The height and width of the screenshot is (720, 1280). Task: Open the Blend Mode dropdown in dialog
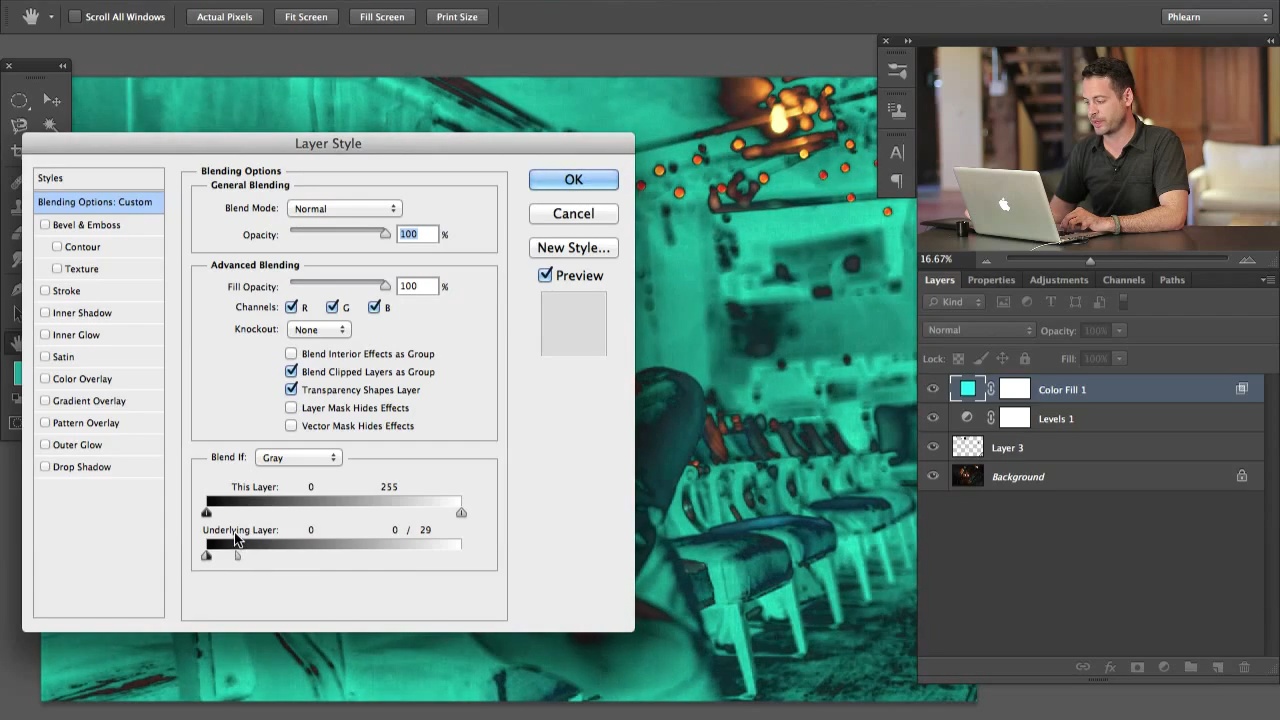[x=344, y=209]
